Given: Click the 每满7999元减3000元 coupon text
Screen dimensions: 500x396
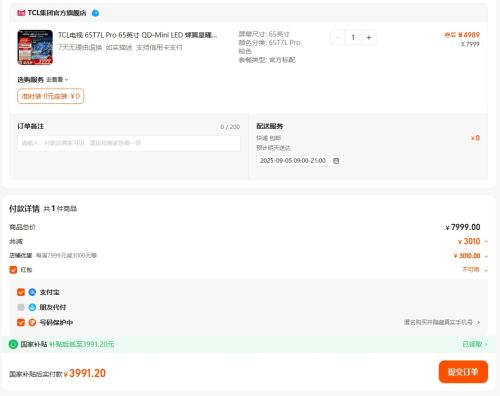Looking at the screenshot, I should point(66,256).
